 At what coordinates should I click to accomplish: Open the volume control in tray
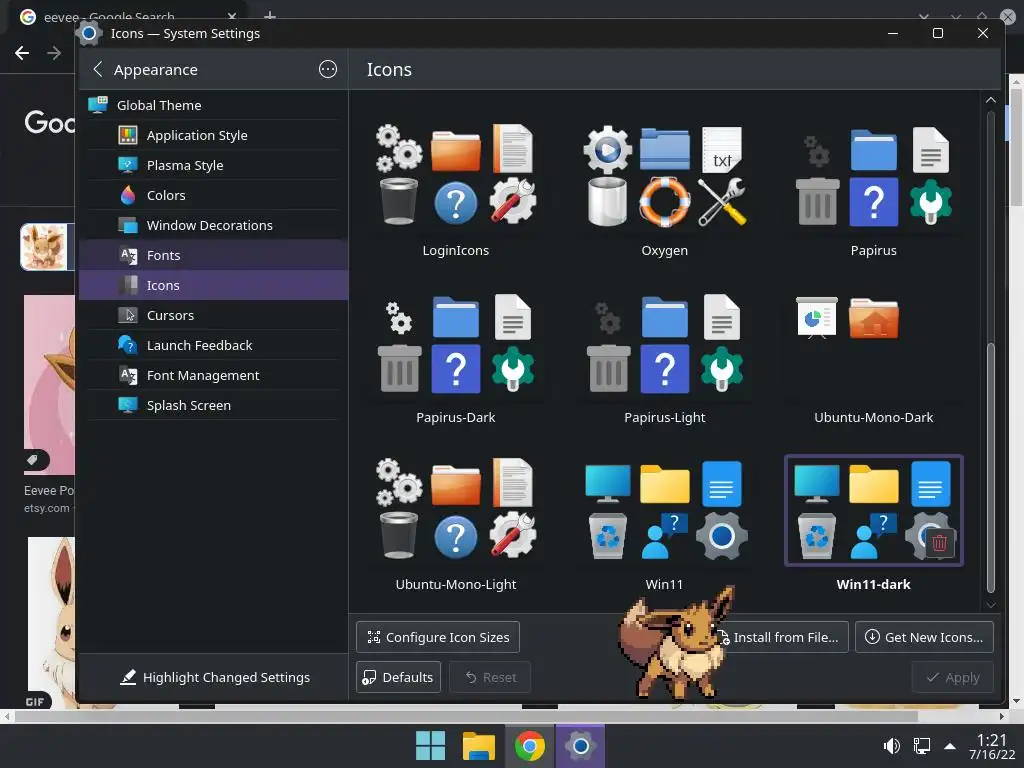pos(891,746)
